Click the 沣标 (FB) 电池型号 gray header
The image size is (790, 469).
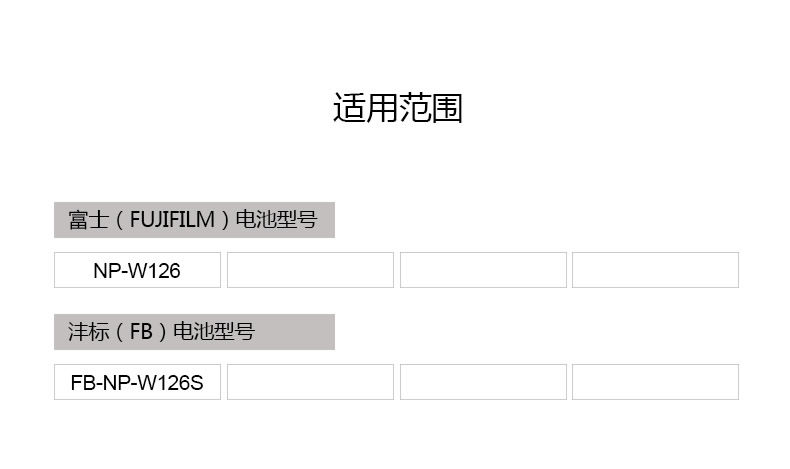tap(194, 332)
